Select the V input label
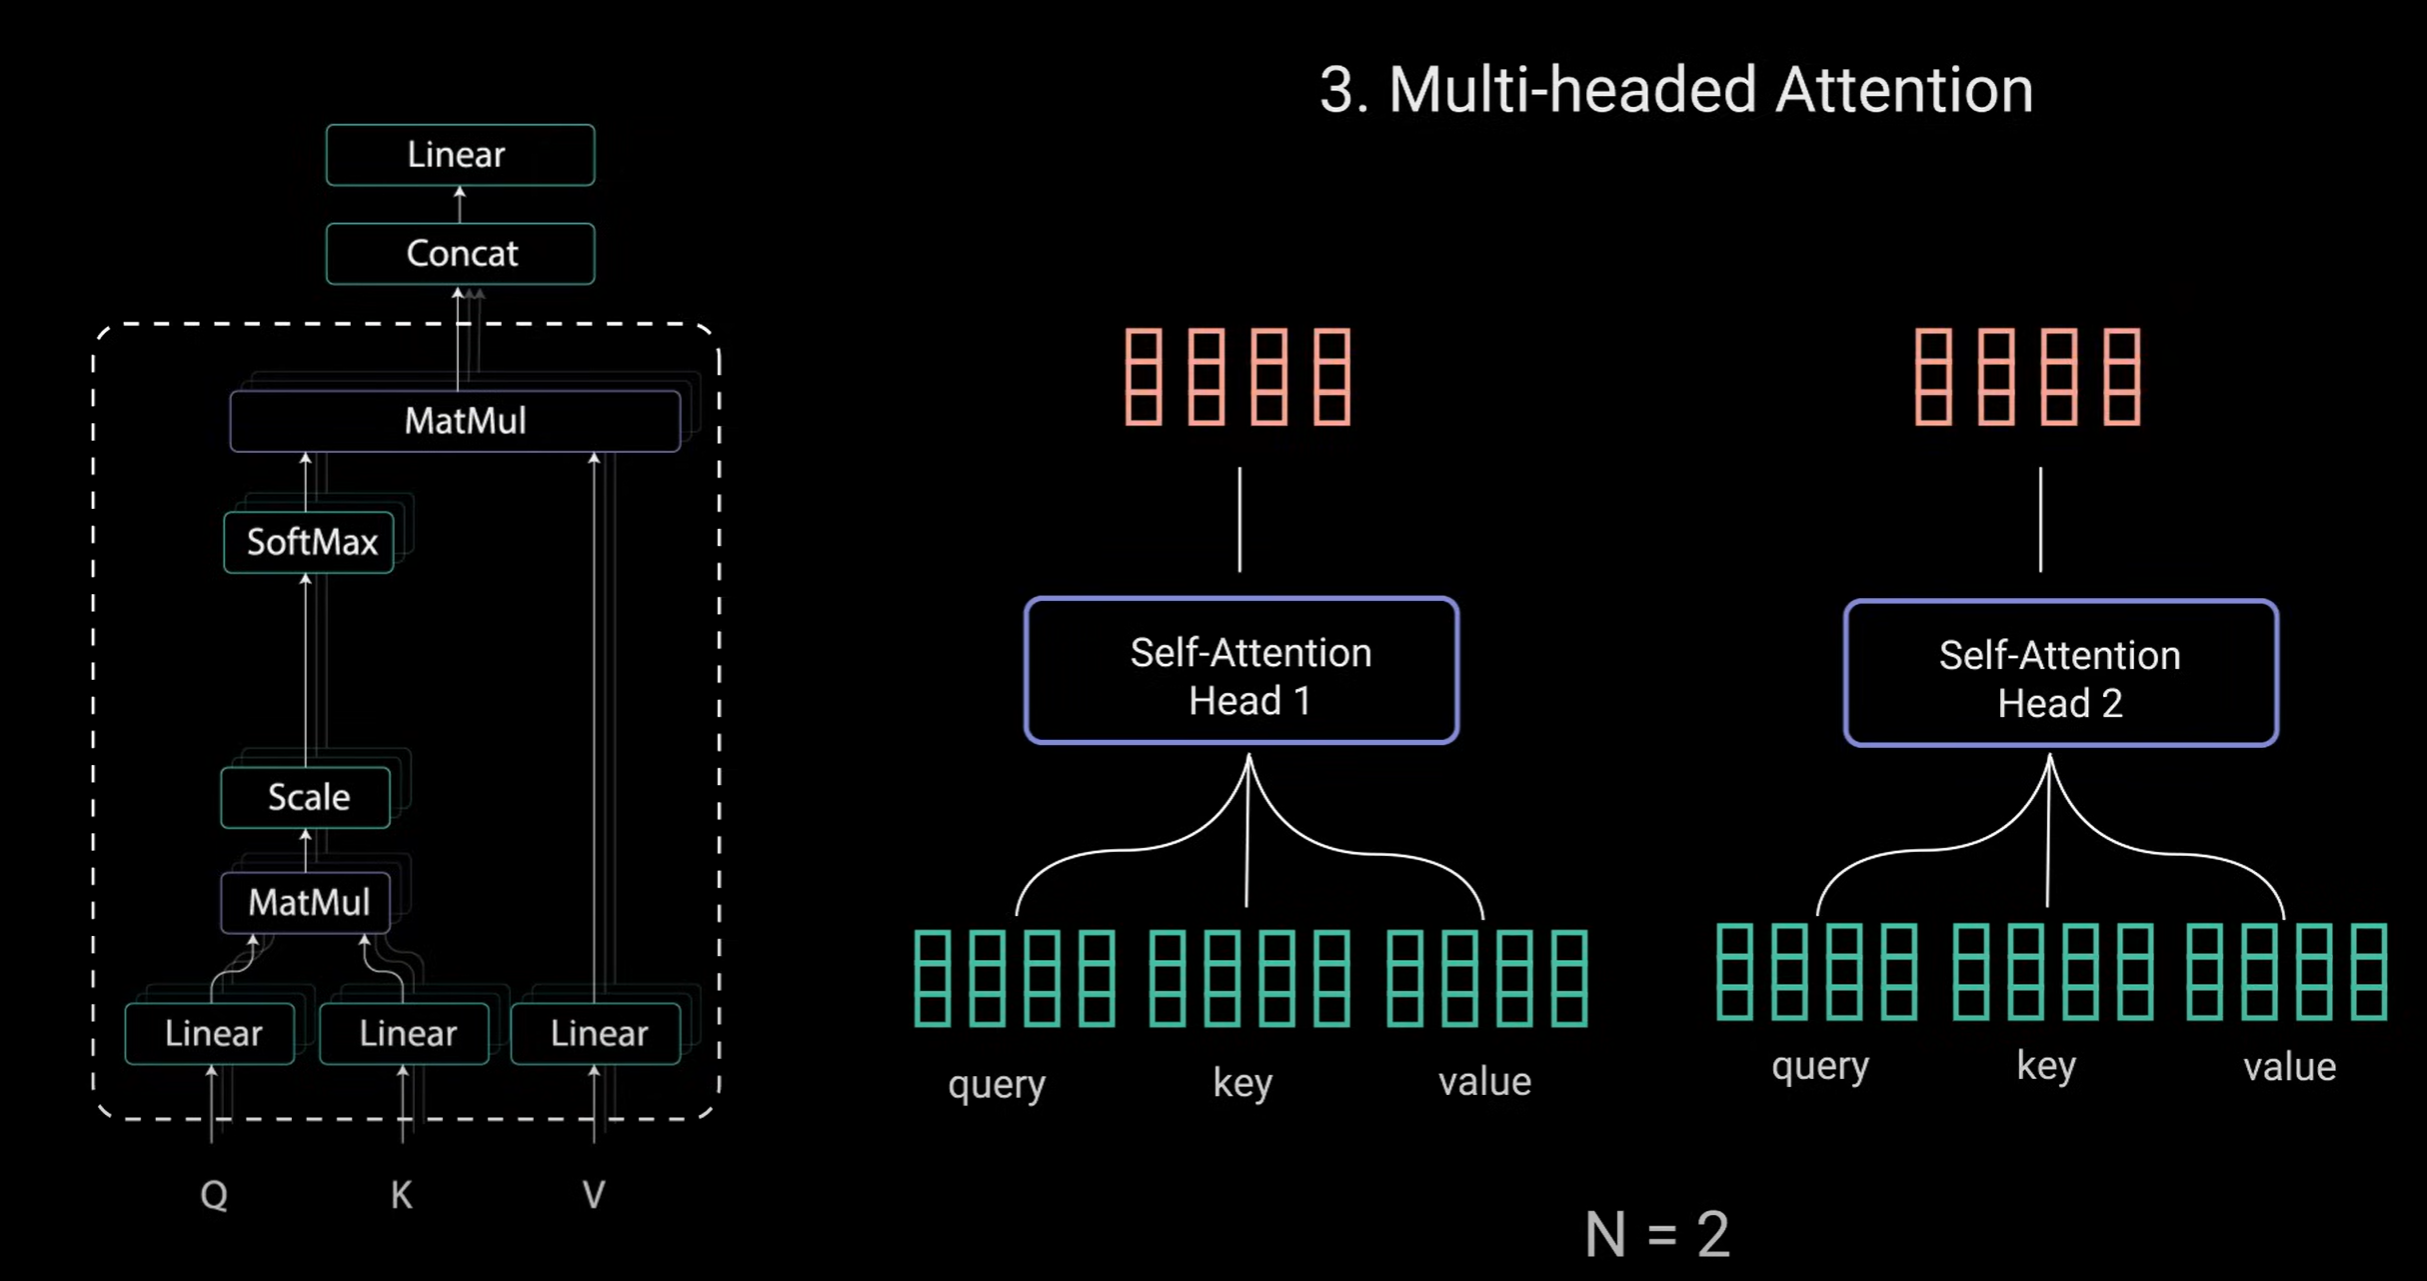The height and width of the screenshot is (1281, 2427). pyautogui.click(x=593, y=1194)
